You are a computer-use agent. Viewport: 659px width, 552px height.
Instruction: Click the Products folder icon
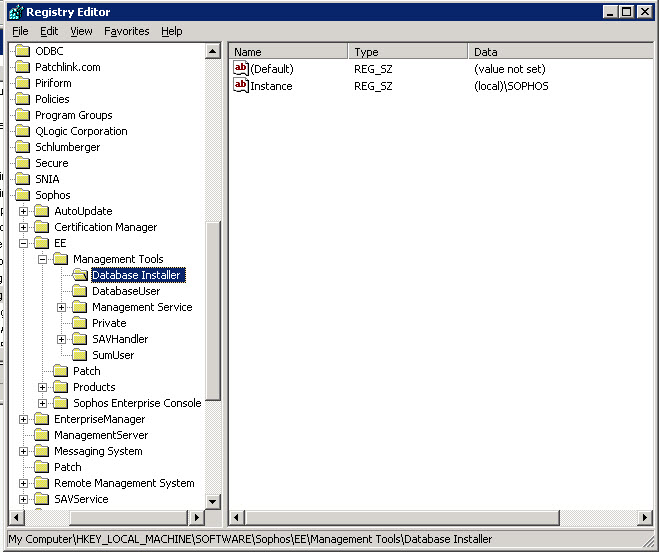61,387
